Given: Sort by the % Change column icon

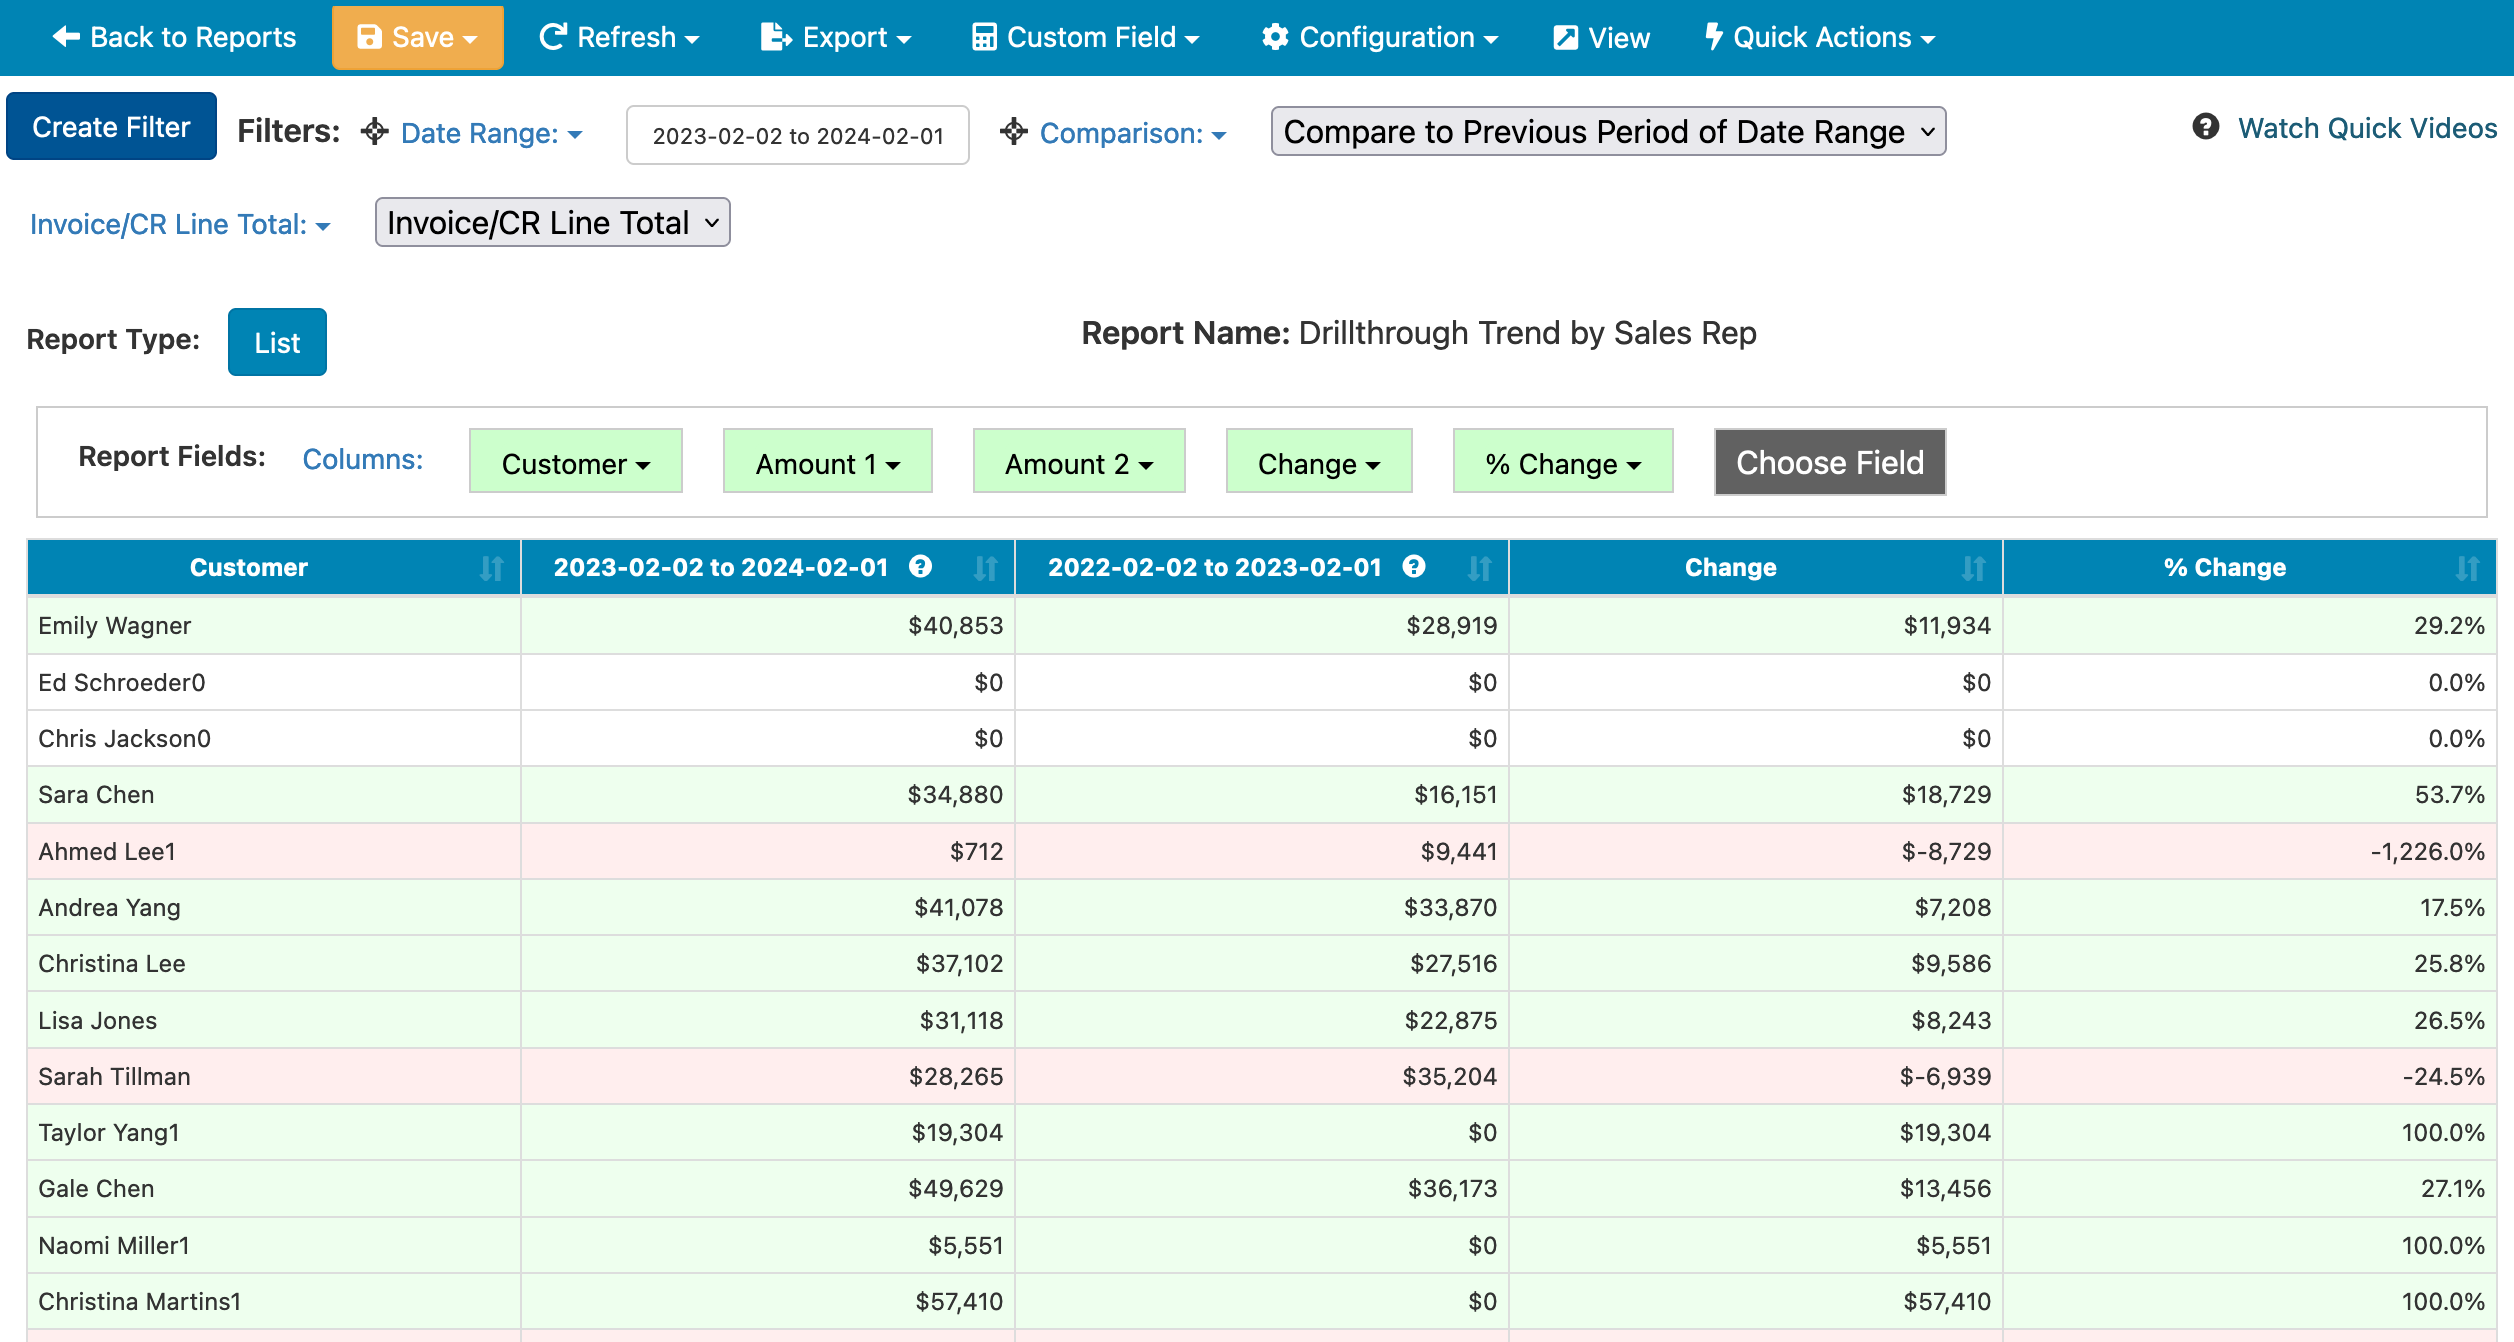Looking at the screenshot, I should click(x=2467, y=568).
